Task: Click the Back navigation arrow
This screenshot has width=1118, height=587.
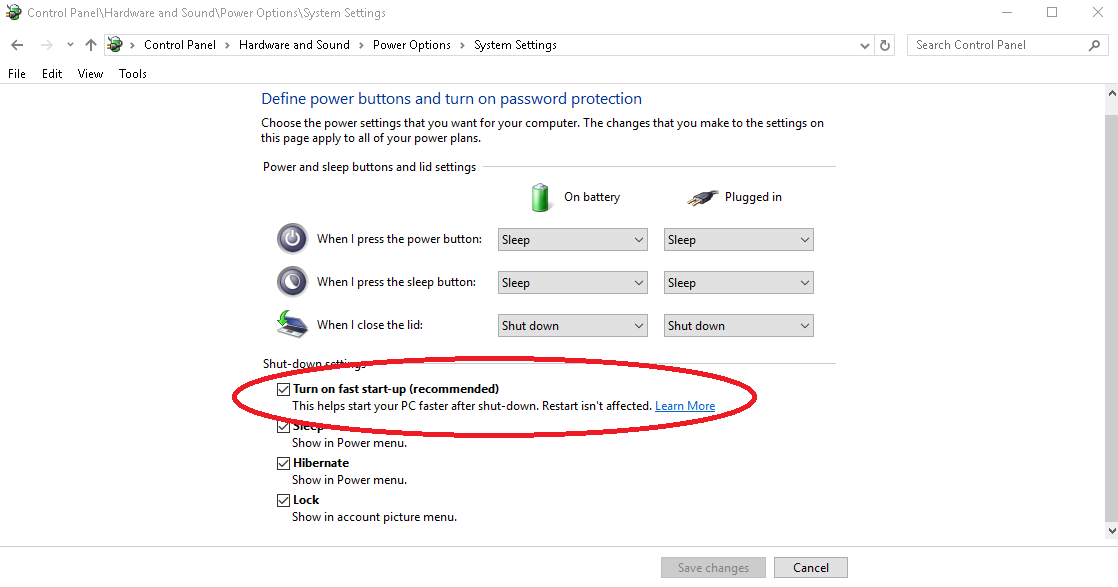Action: [17, 45]
